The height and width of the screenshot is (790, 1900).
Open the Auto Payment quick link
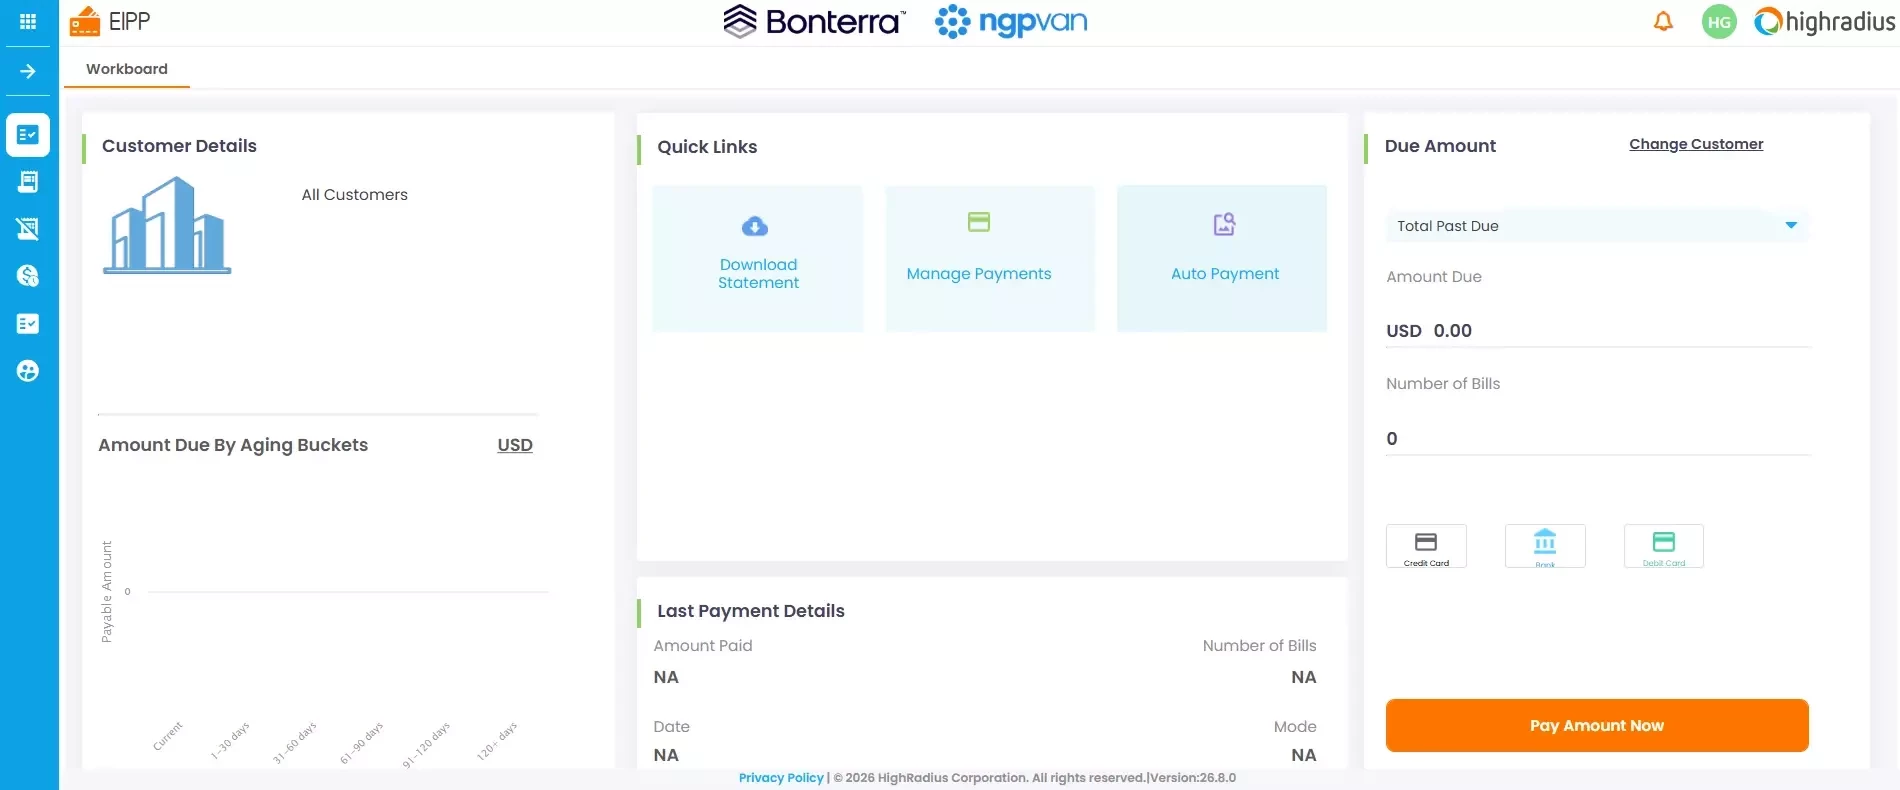click(x=1222, y=258)
